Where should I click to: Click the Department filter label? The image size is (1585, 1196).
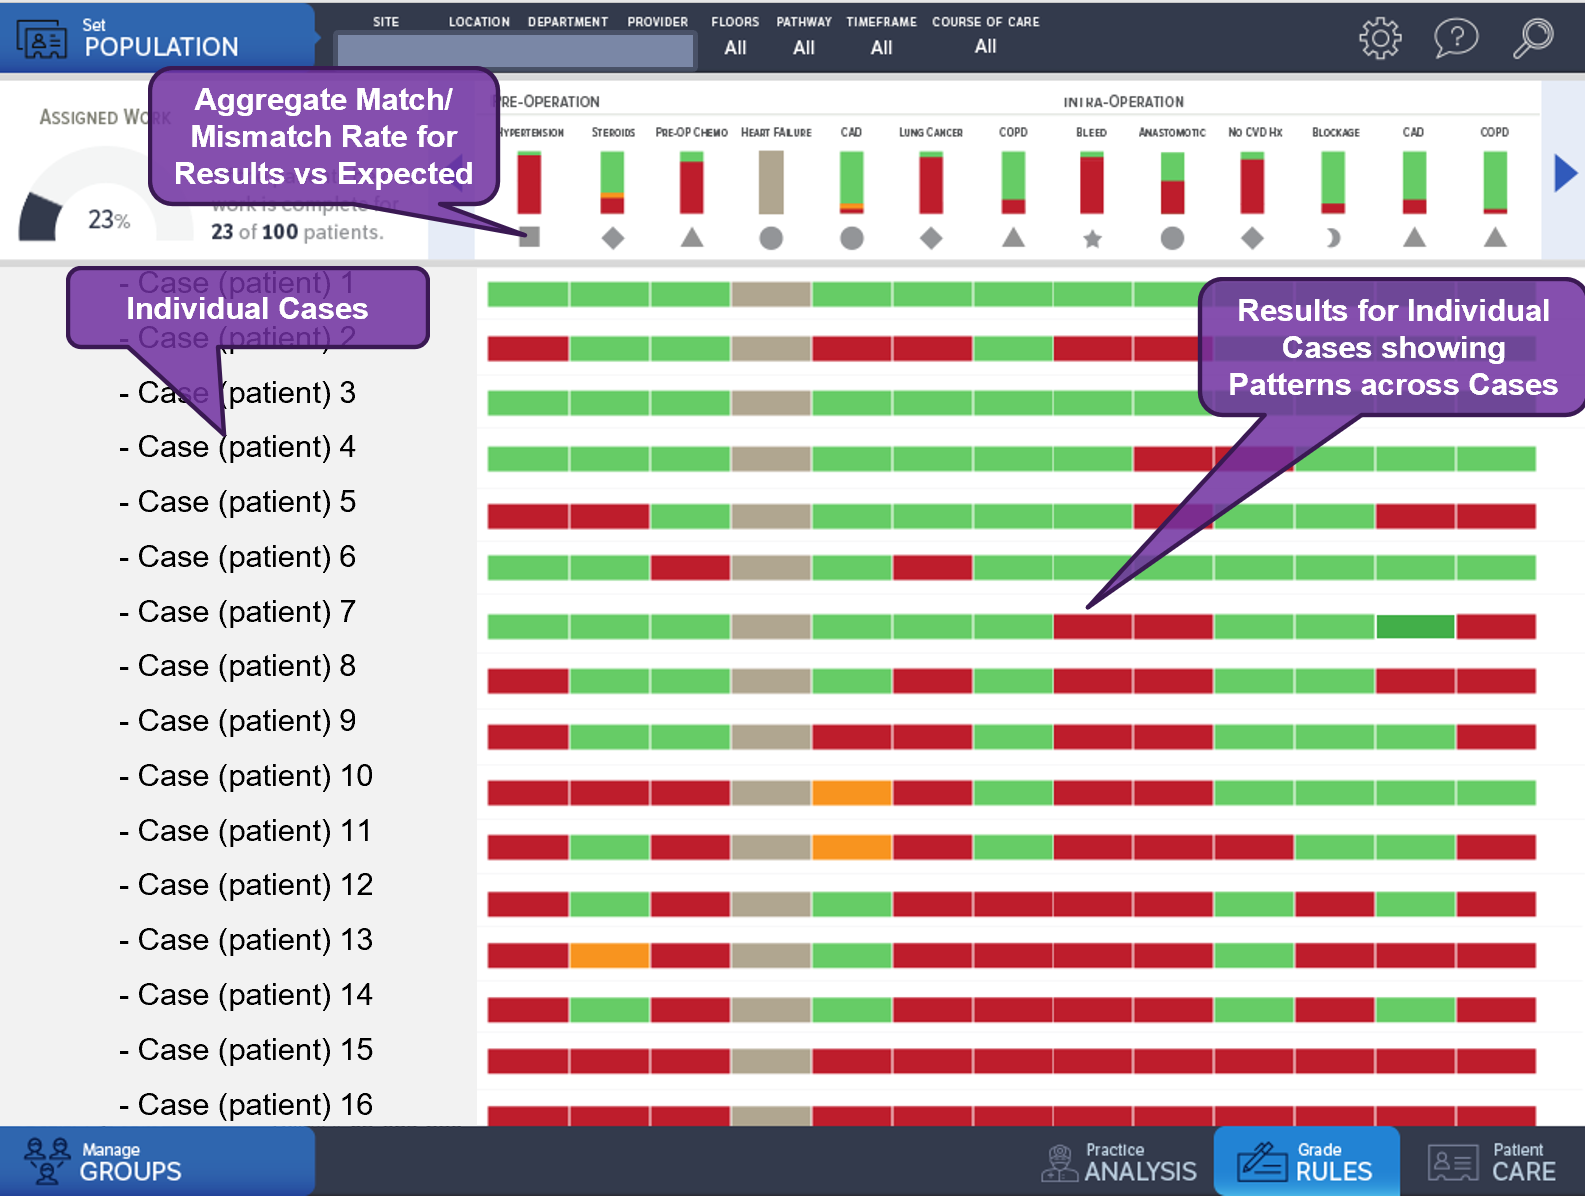(568, 22)
